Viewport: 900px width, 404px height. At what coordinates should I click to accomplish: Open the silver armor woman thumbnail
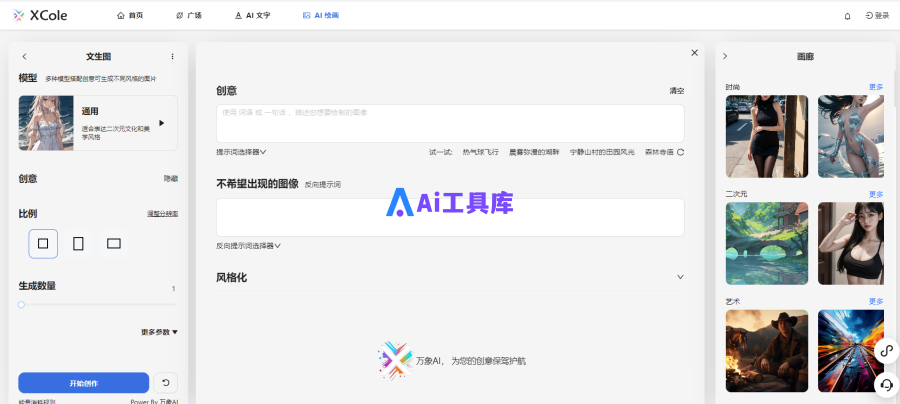click(x=851, y=137)
